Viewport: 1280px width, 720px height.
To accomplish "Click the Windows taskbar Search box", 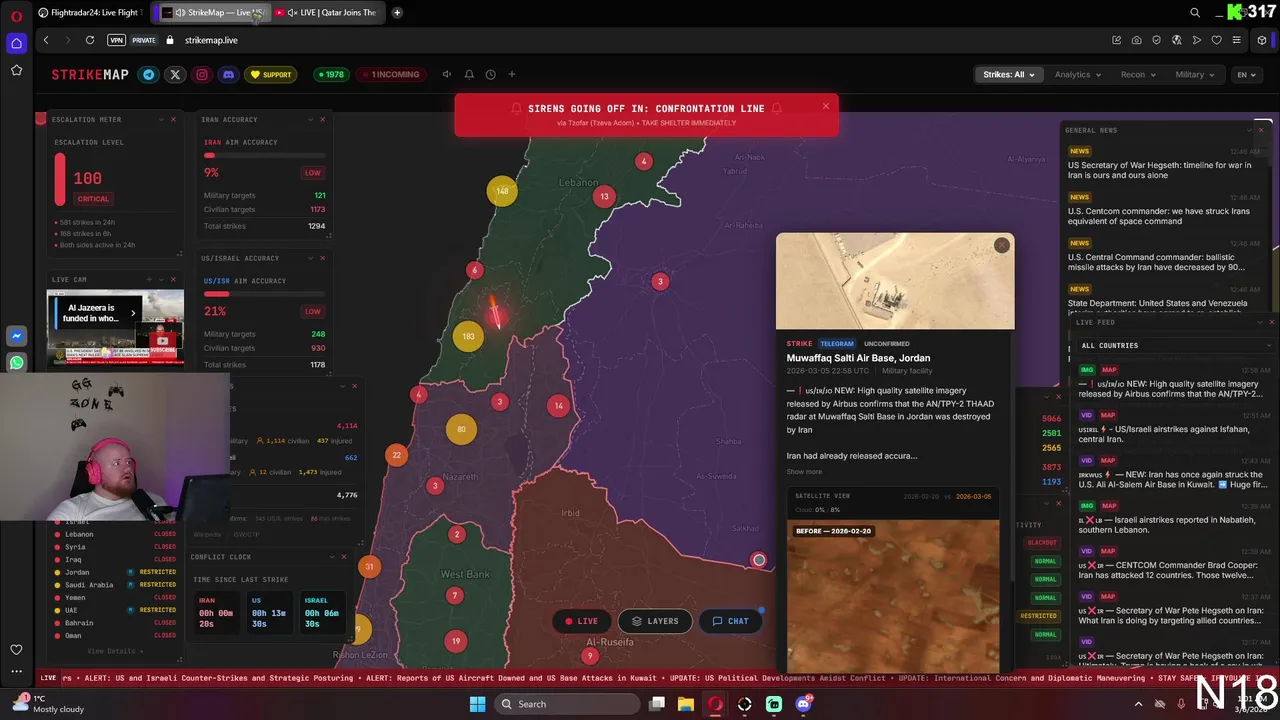I will tap(567, 704).
